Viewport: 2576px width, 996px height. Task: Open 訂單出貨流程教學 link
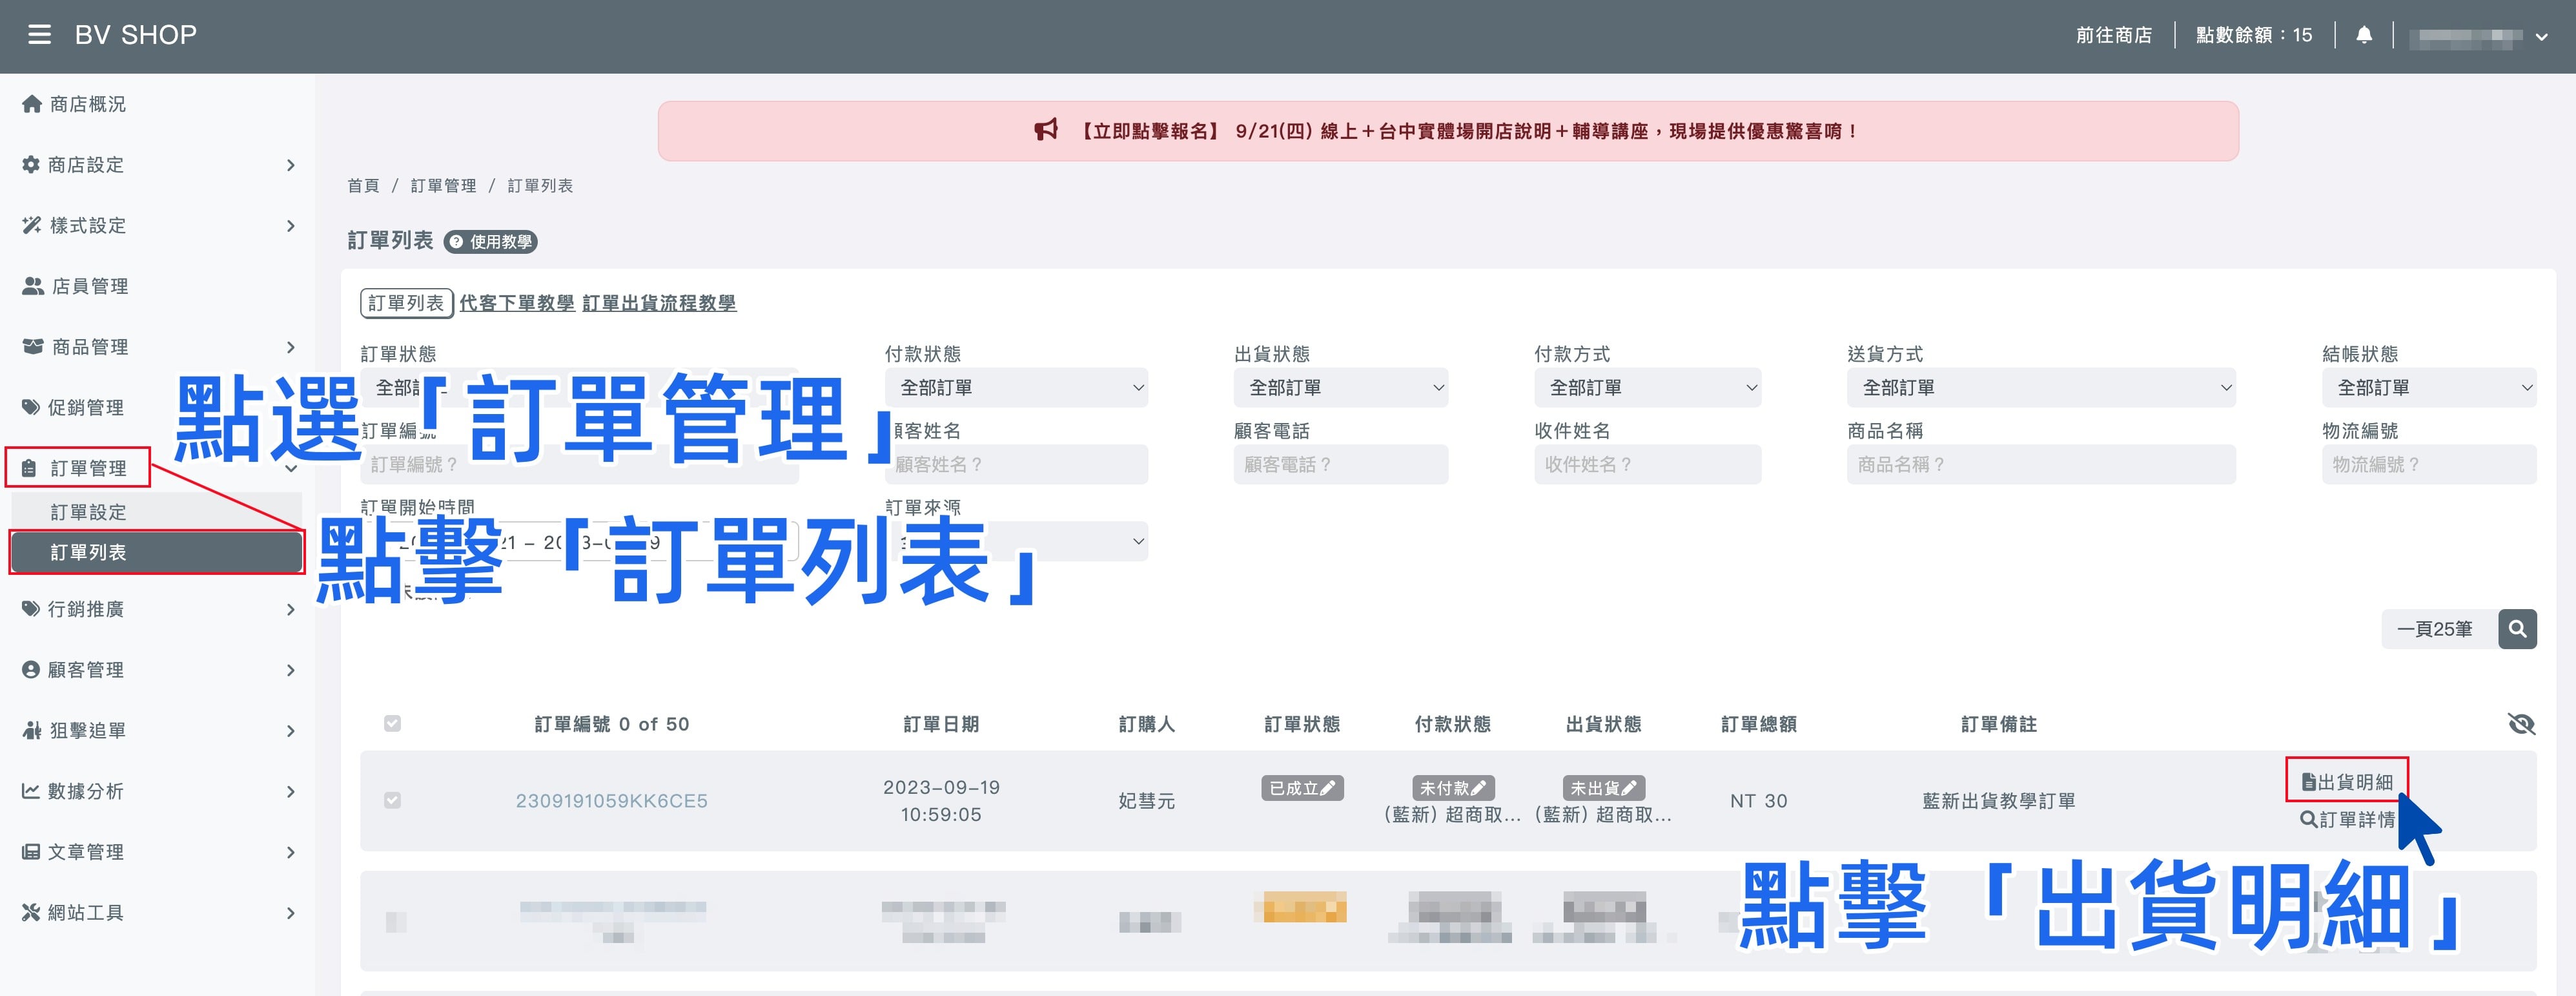click(659, 303)
